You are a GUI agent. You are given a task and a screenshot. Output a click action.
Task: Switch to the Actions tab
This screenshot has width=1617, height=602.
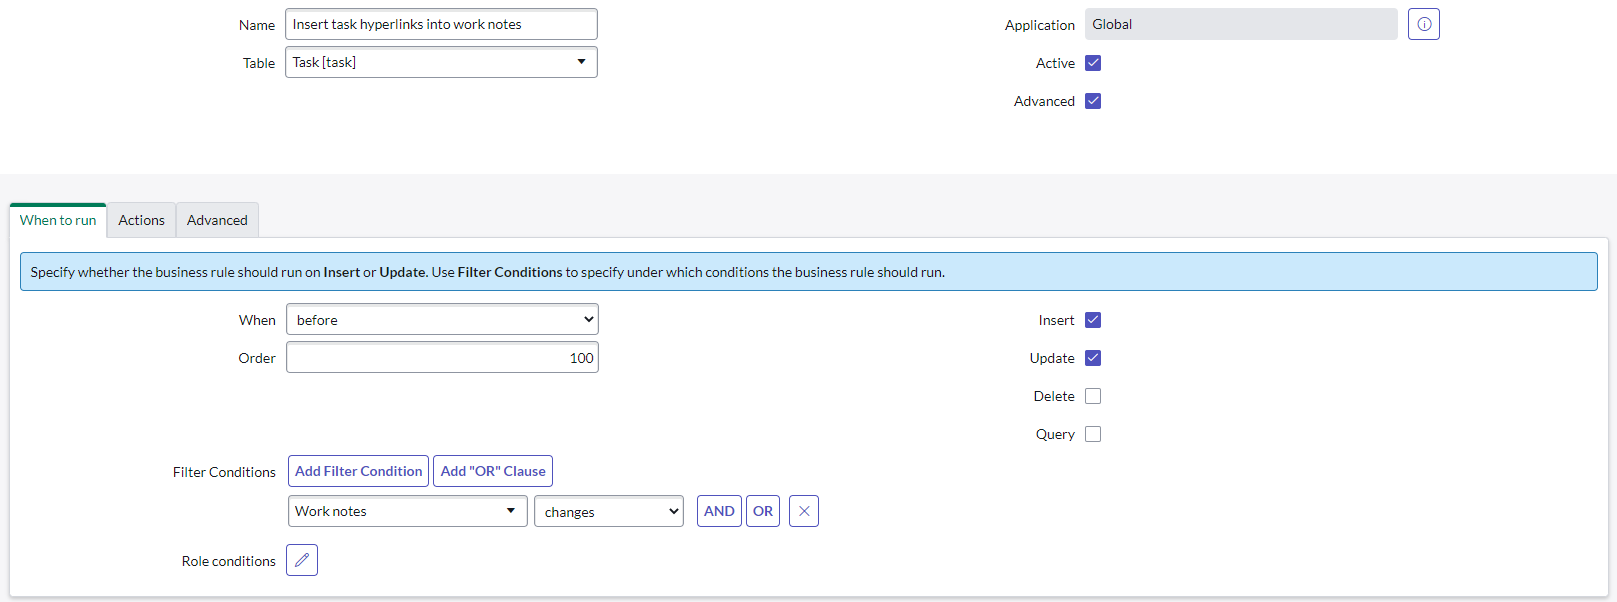click(141, 220)
